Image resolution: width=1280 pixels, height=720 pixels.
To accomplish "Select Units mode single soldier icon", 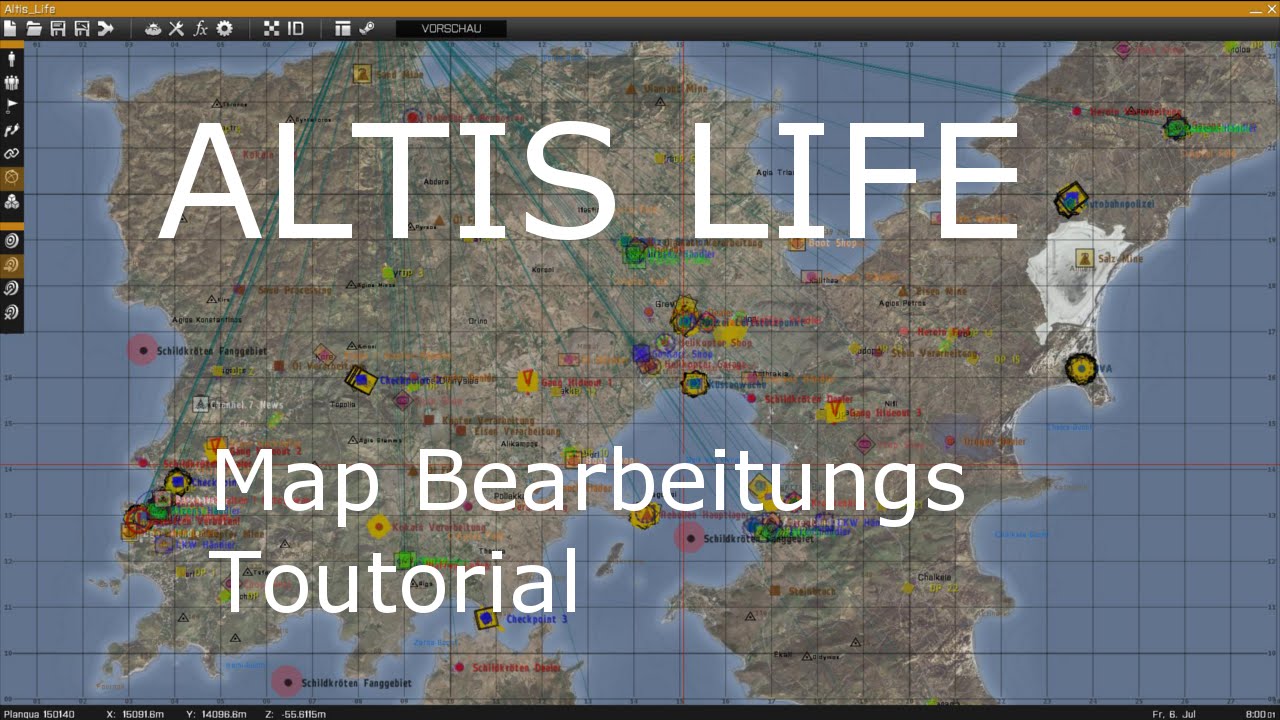I will (12, 58).
